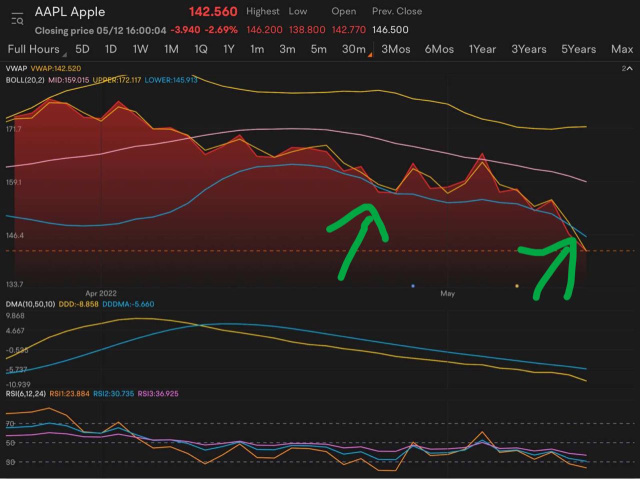The image size is (640, 479).
Task: Click the Highest value 146.200
Action: pos(264,30)
